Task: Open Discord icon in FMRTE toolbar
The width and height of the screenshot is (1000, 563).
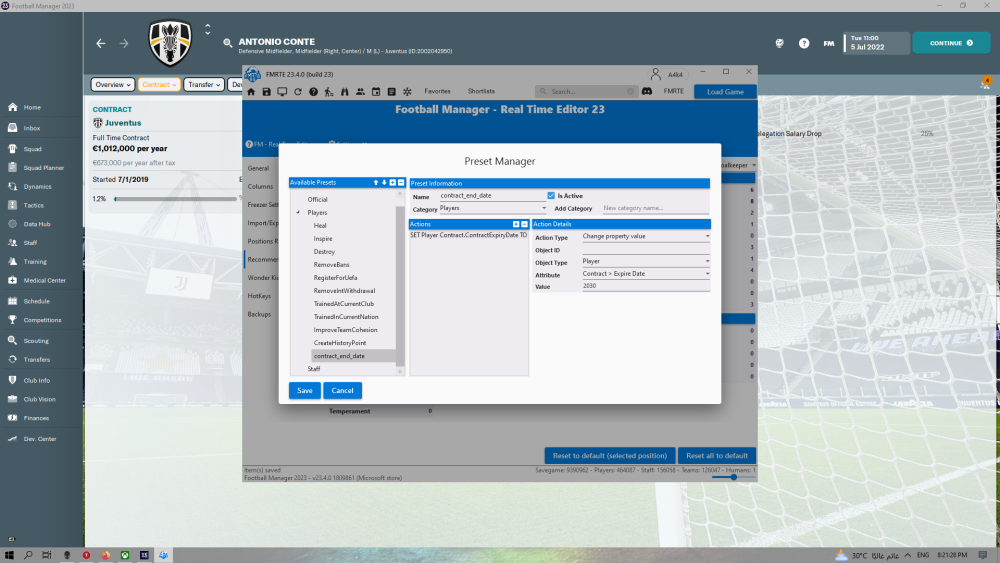Action: pyautogui.click(x=647, y=91)
